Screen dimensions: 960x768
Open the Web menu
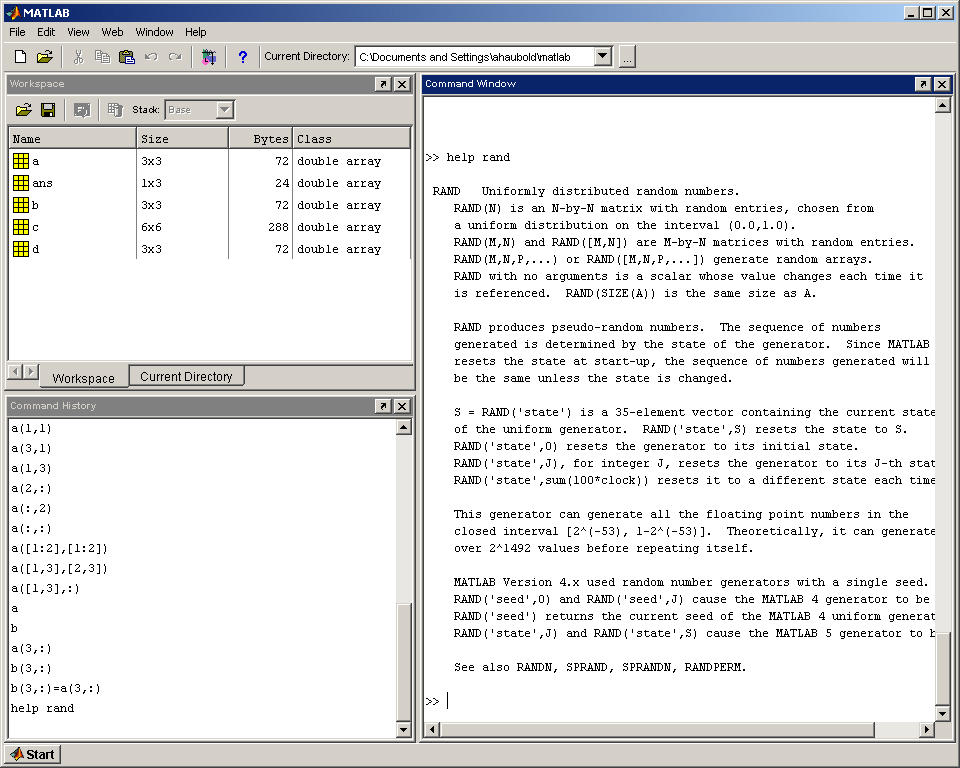(112, 32)
